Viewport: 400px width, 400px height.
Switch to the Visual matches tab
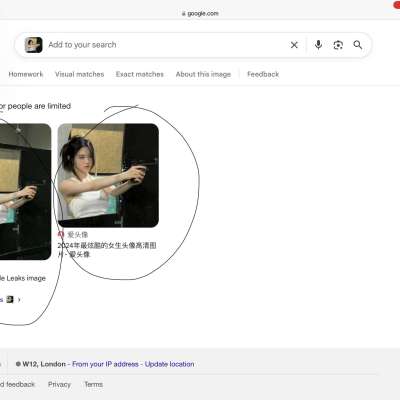79,74
